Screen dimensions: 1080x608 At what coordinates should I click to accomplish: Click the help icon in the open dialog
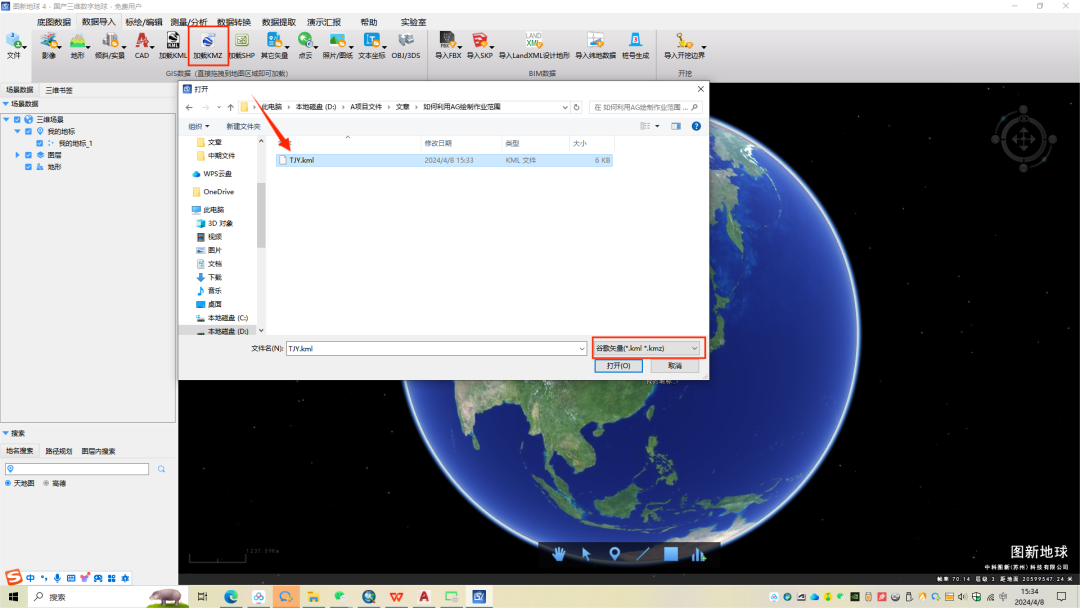point(696,126)
